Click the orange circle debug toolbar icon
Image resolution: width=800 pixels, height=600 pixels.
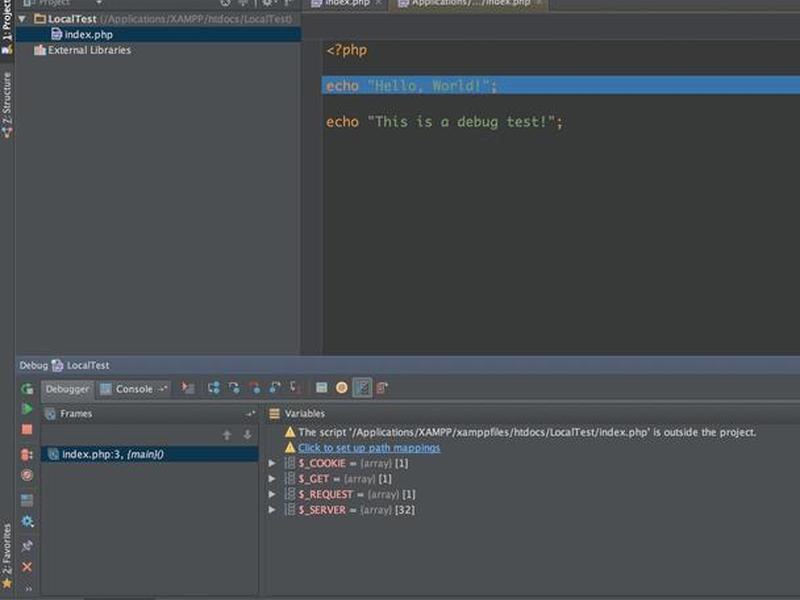pos(342,388)
